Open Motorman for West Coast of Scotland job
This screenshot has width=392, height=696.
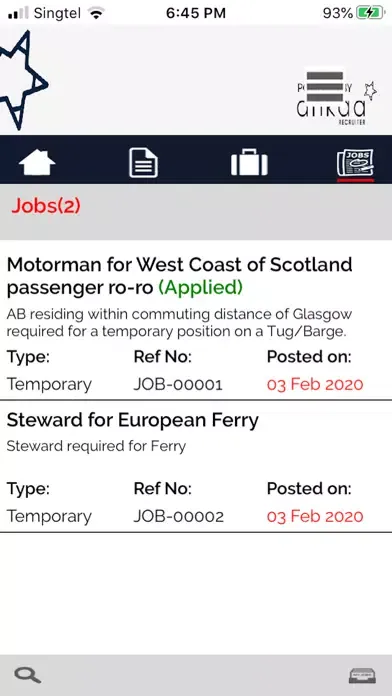(179, 276)
